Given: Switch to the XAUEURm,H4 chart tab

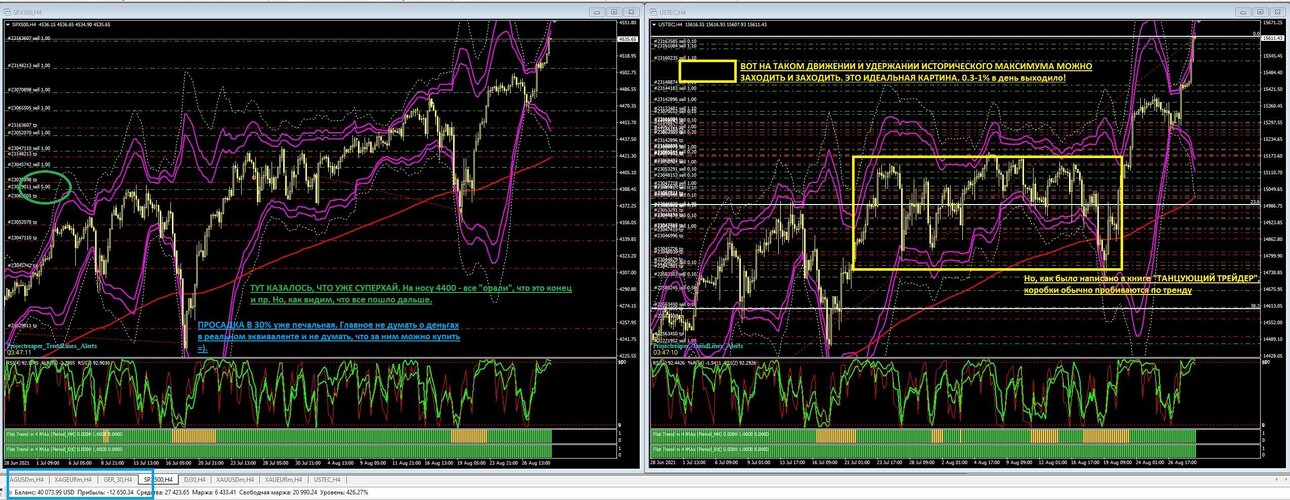Looking at the screenshot, I should click(285, 480).
